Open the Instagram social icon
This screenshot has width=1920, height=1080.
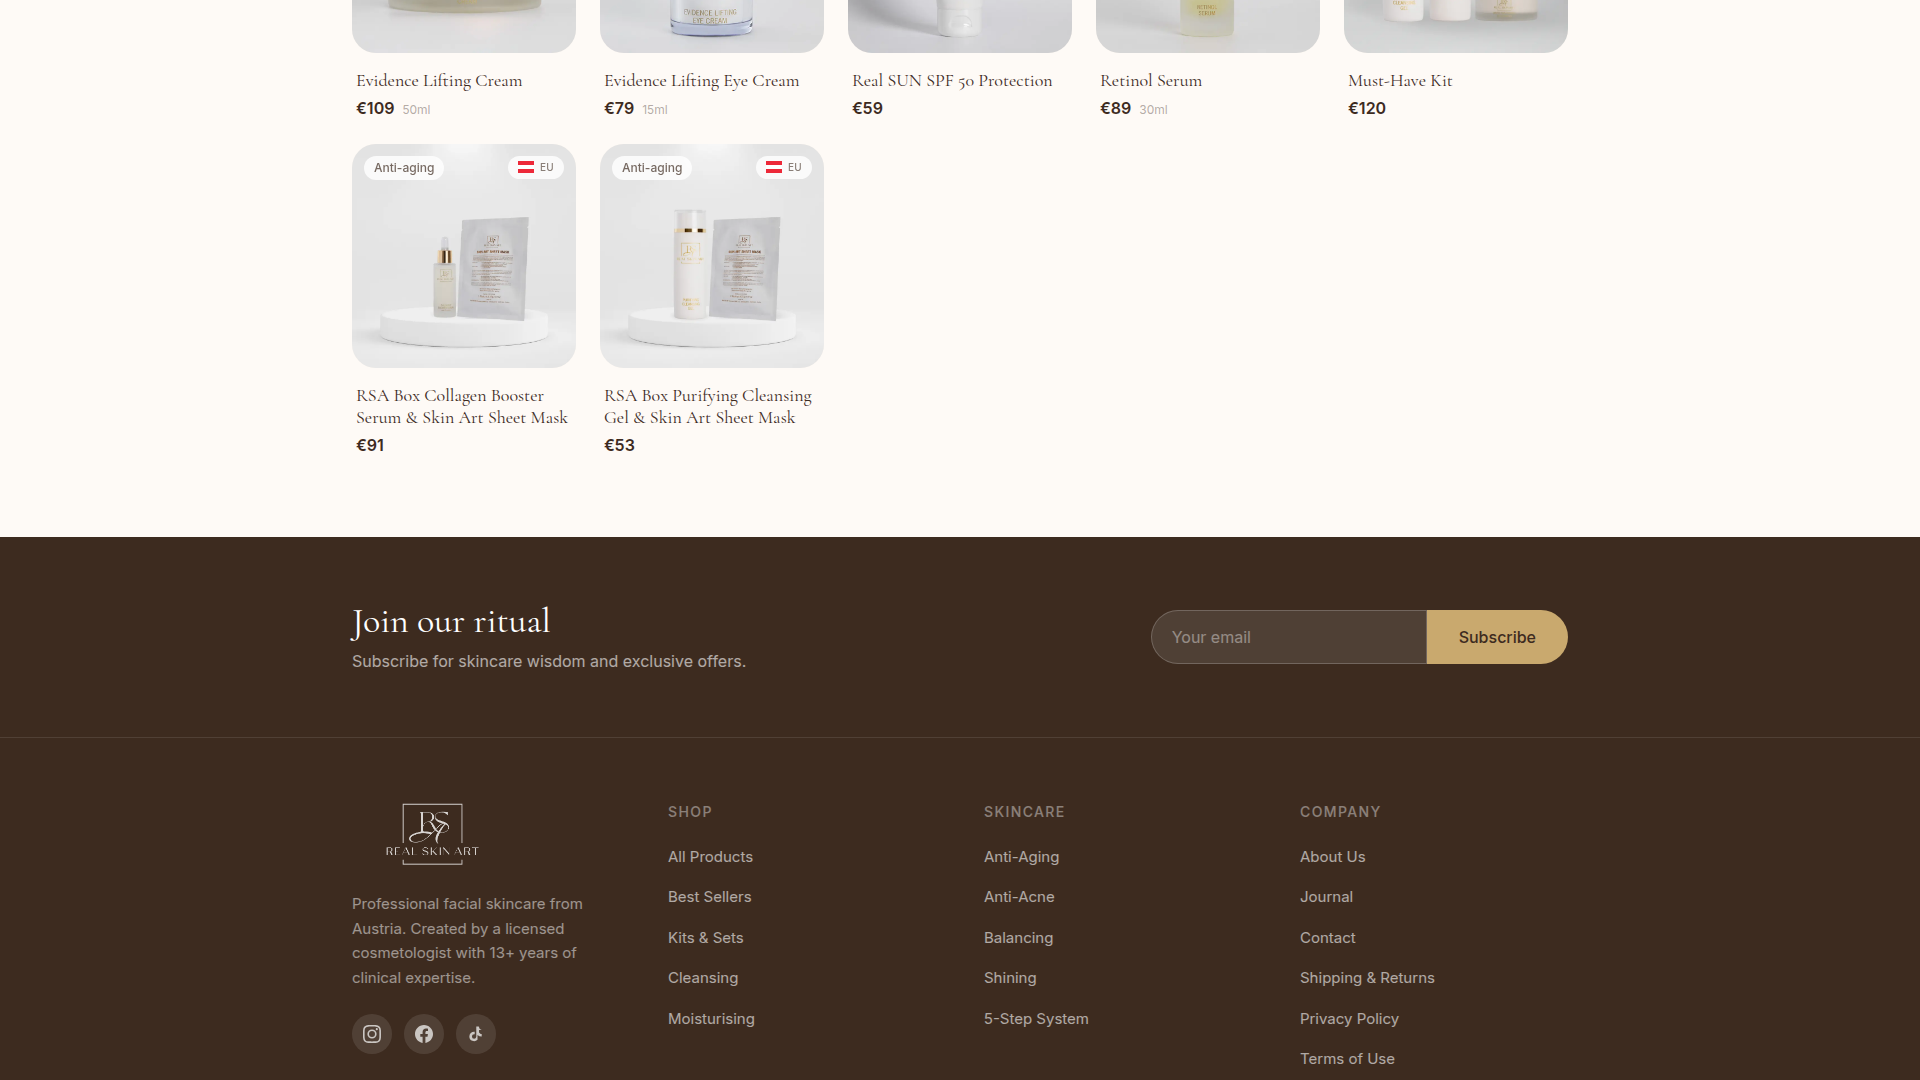click(371, 1034)
